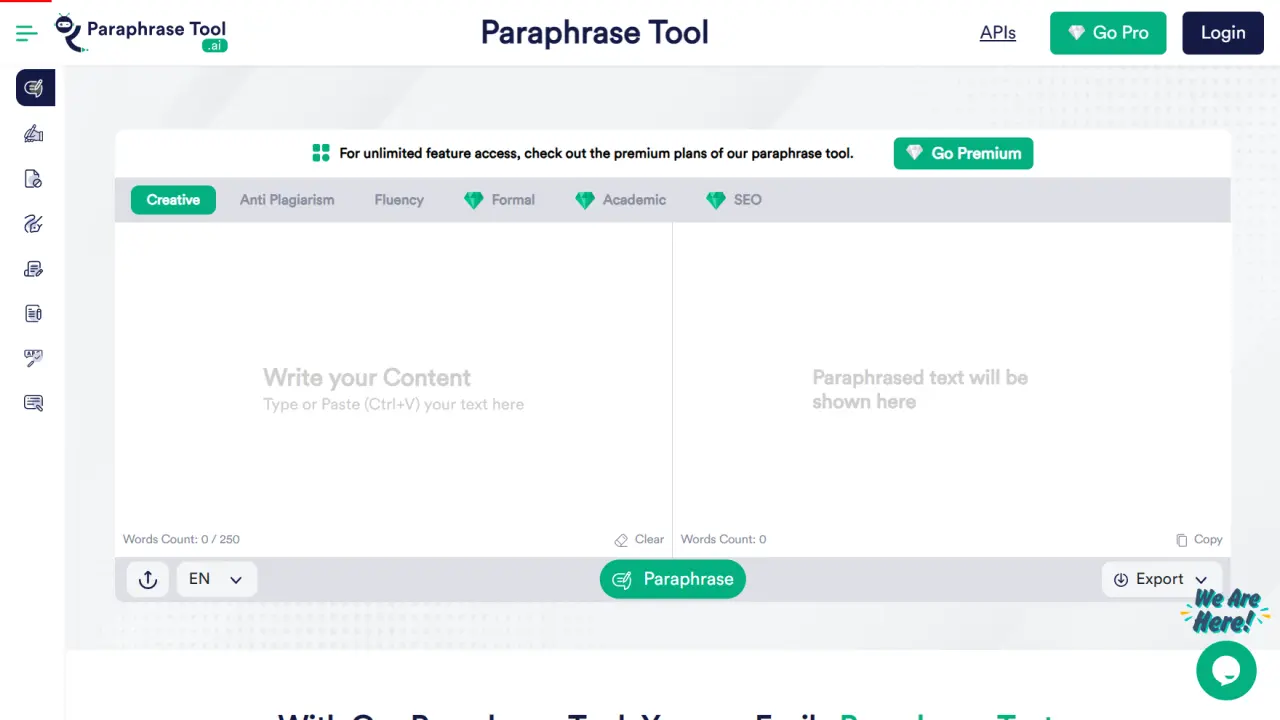This screenshot has width=1280, height=720.
Task: Select the Creative mode tab
Action: point(173,200)
